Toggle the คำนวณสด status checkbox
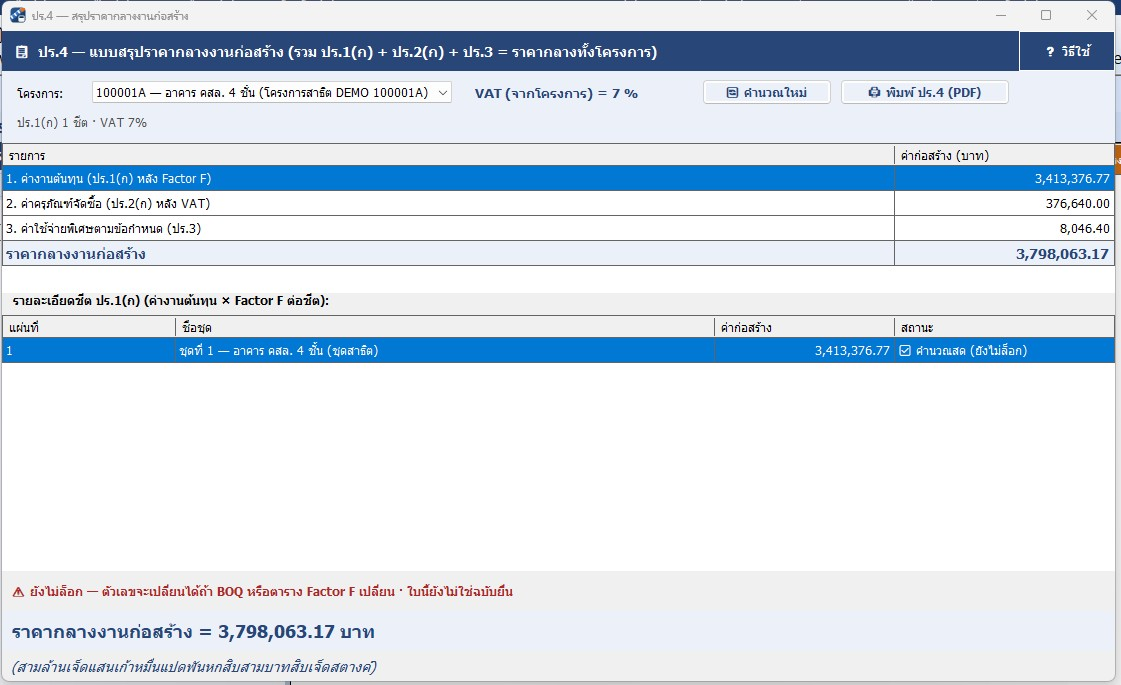The image size is (1121, 685). 905,350
